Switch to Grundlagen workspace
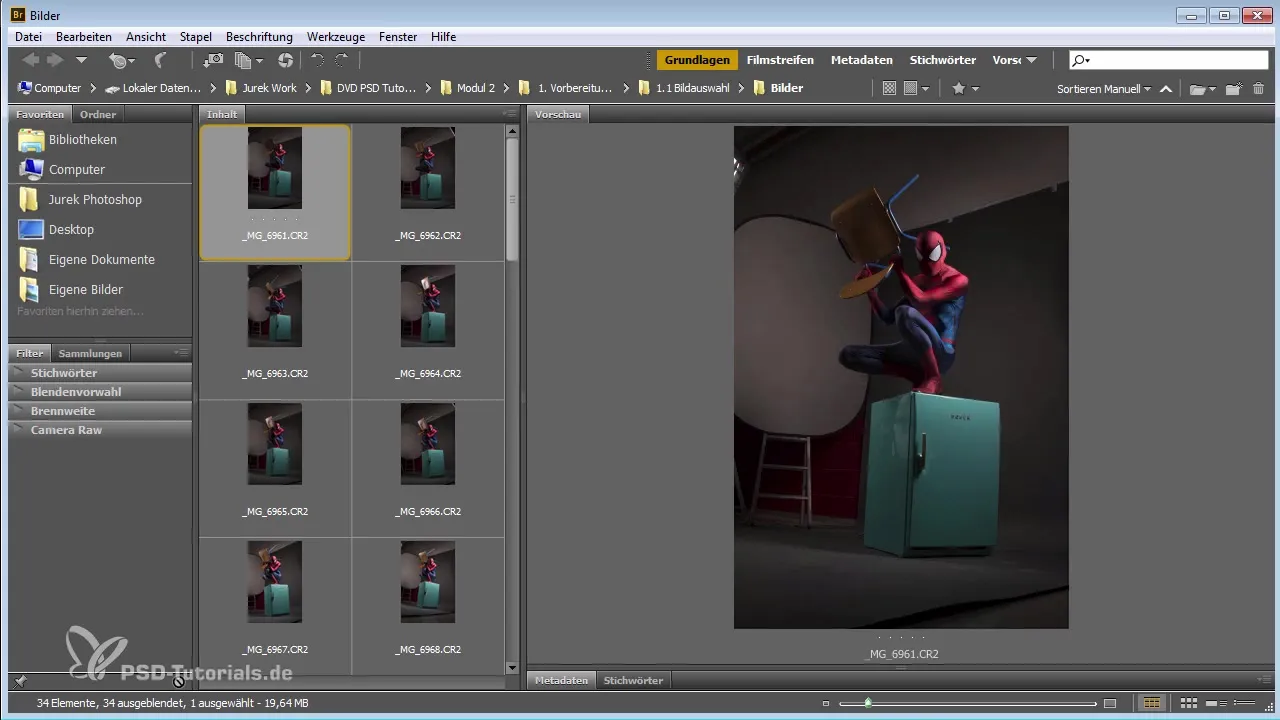This screenshot has height=720, width=1280. pyautogui.click(x=697, y=60)
